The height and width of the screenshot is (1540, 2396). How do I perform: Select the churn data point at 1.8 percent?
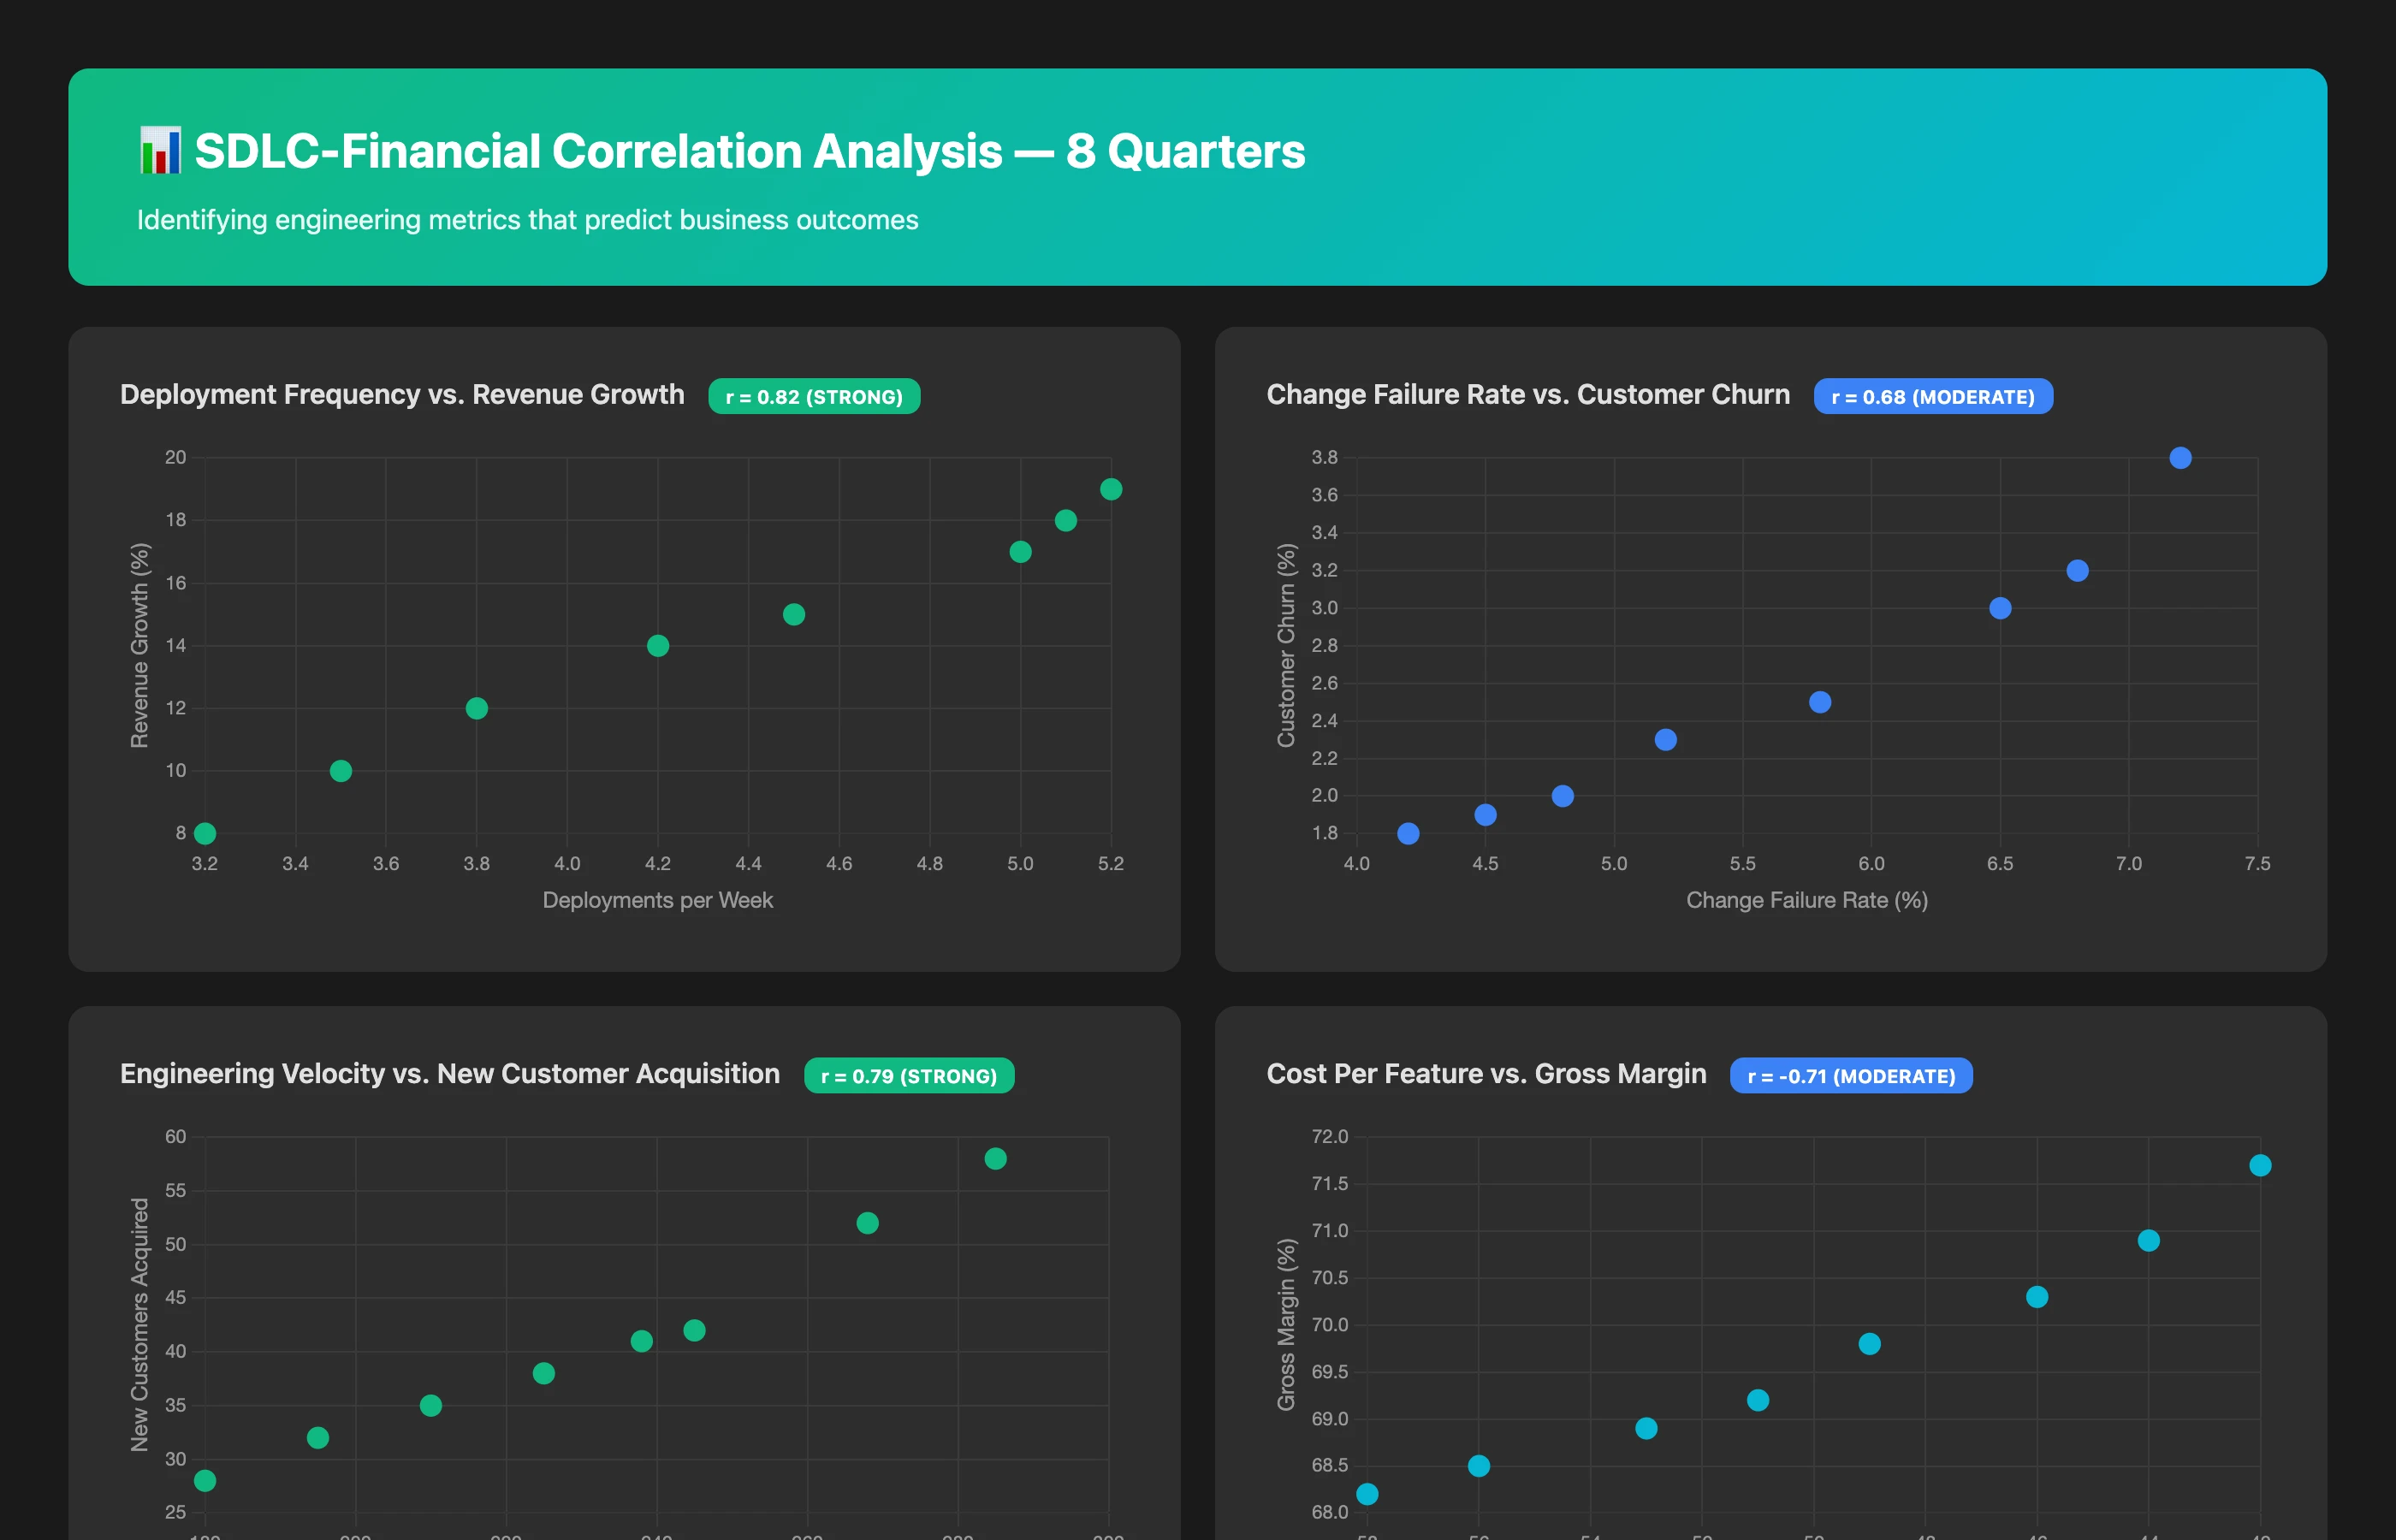point(1408,833)
